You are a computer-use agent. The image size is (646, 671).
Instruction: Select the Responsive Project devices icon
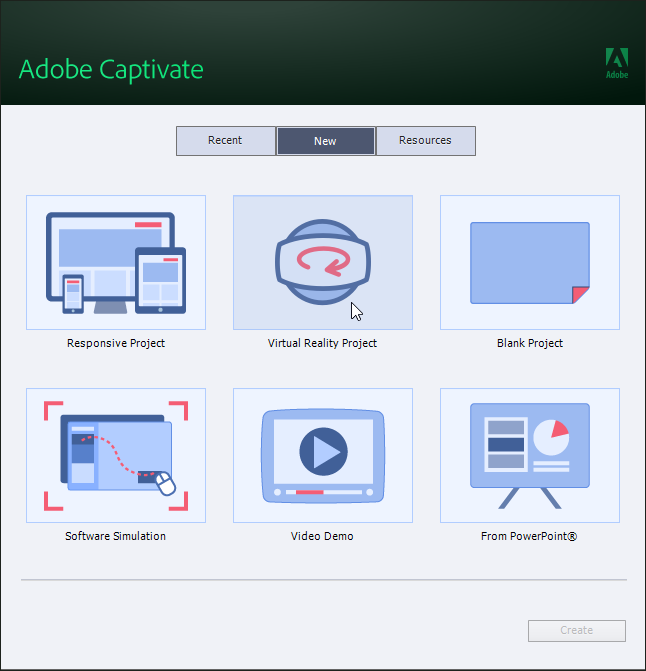(x=115, y=262)
